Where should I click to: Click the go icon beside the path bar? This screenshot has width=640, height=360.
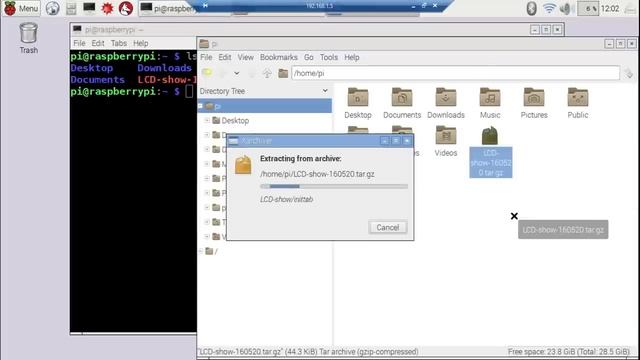tap(629, 73)
